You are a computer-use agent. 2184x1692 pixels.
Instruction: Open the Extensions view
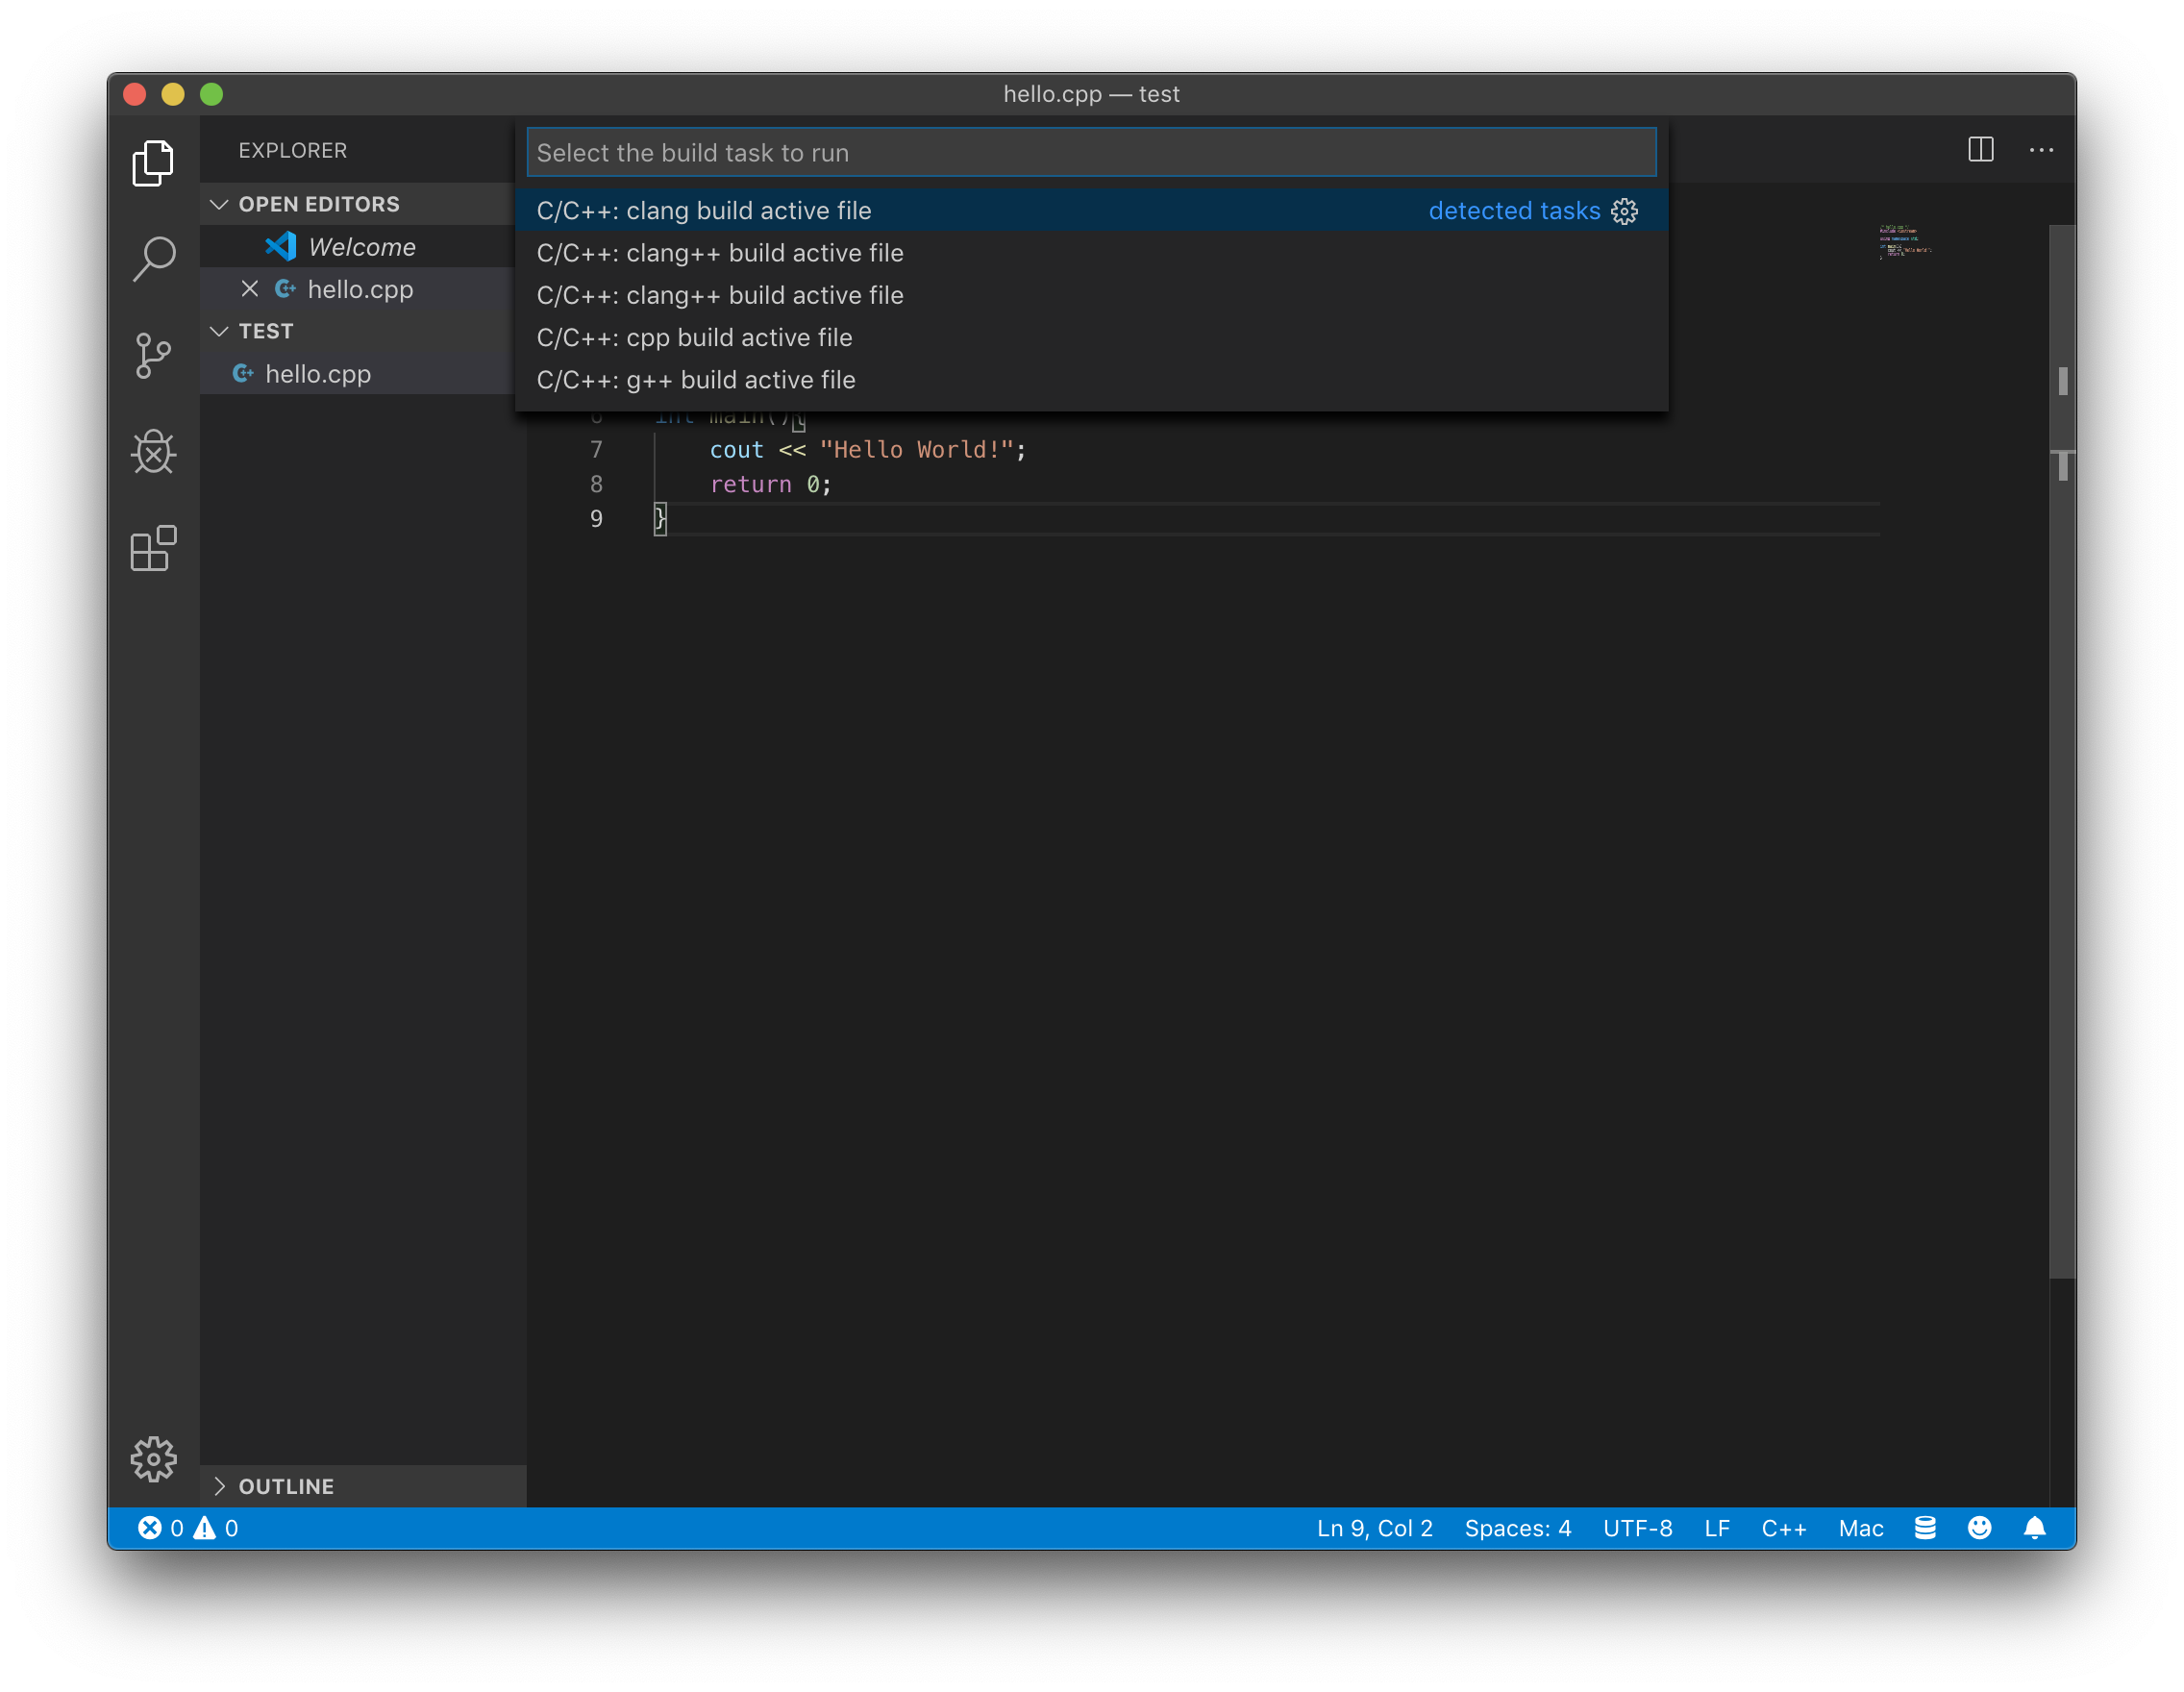(x=153, y=548)
